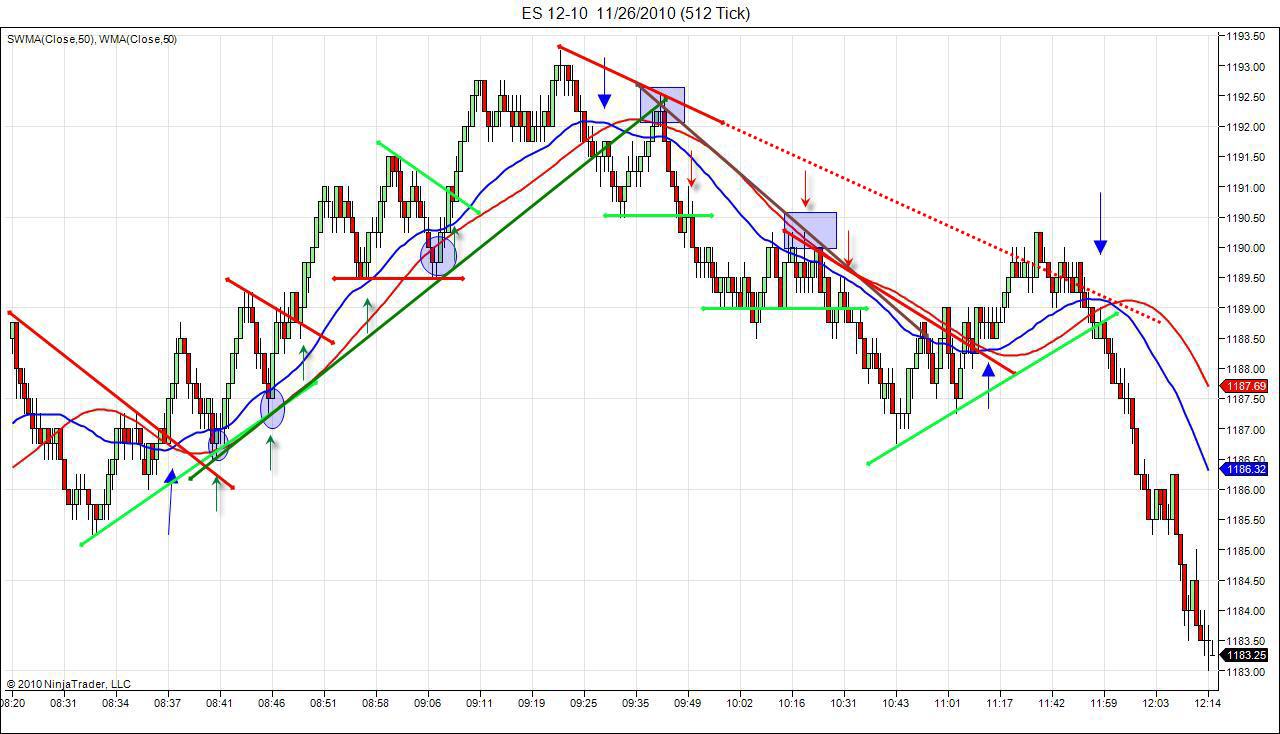Choose the 09:06 time axis label

coord(428,703)
